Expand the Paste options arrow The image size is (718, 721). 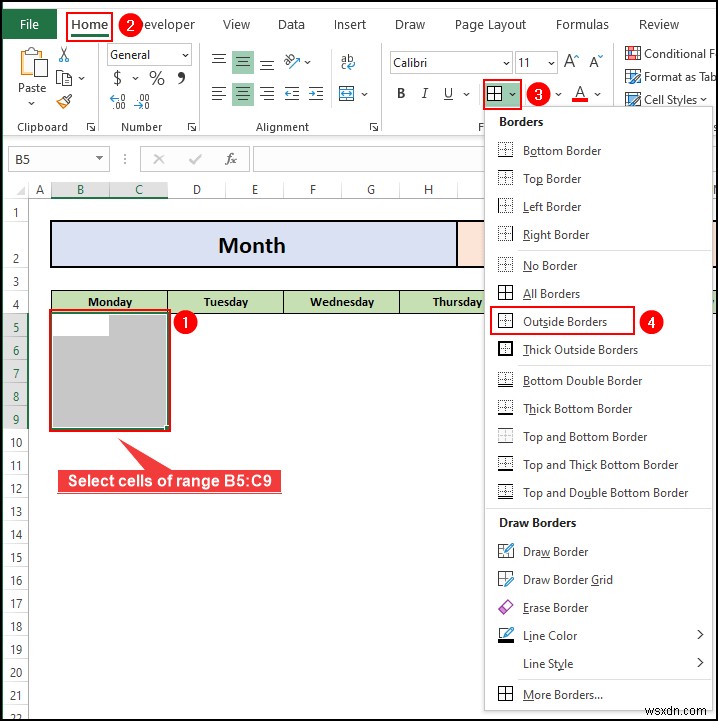click(31, 104)
